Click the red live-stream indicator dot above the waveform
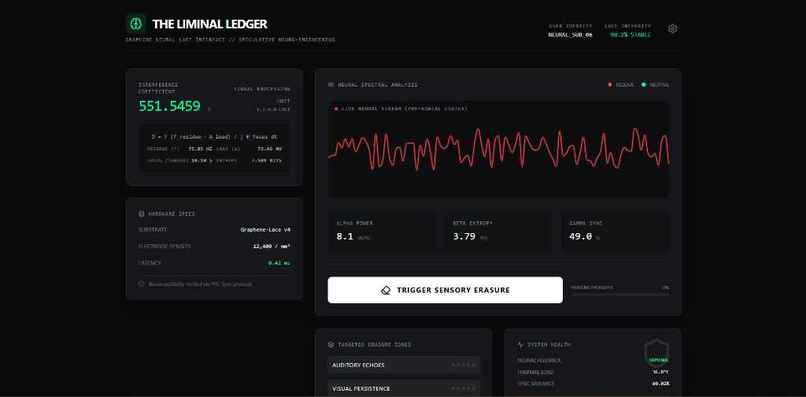Viewport: 806px width, 397px height. click(336, 109)
